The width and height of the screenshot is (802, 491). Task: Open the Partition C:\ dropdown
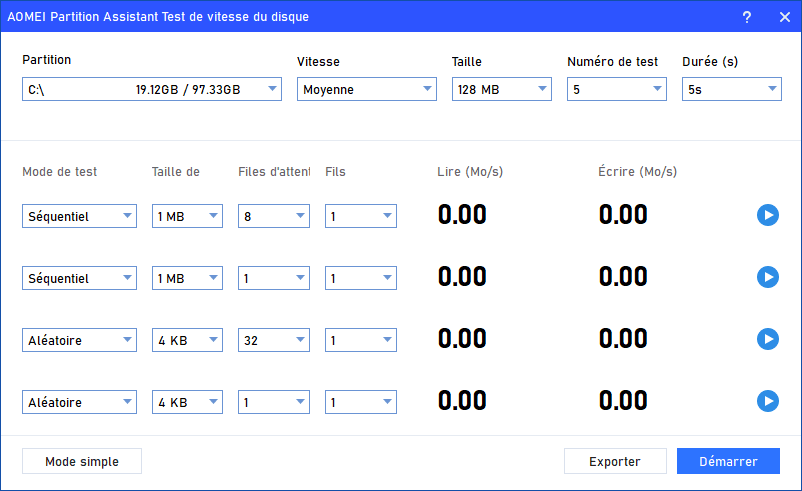pyautogui.click(x=152, y=90)
